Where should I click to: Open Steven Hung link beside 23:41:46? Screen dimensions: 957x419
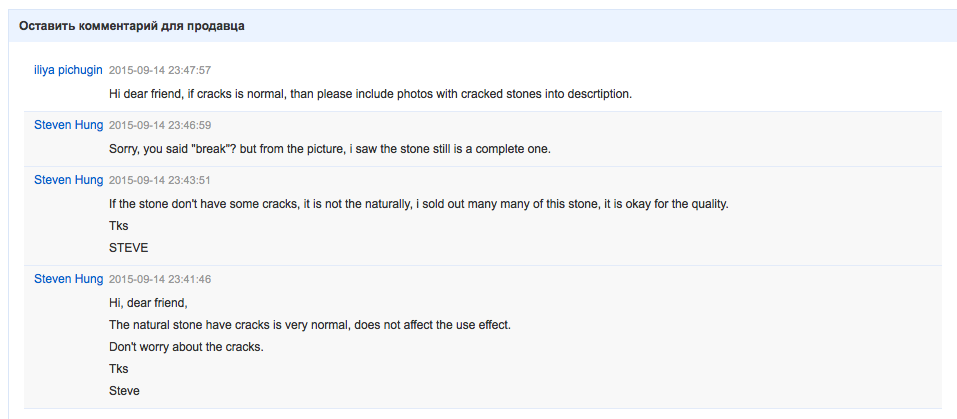click(x=68, y=278)
